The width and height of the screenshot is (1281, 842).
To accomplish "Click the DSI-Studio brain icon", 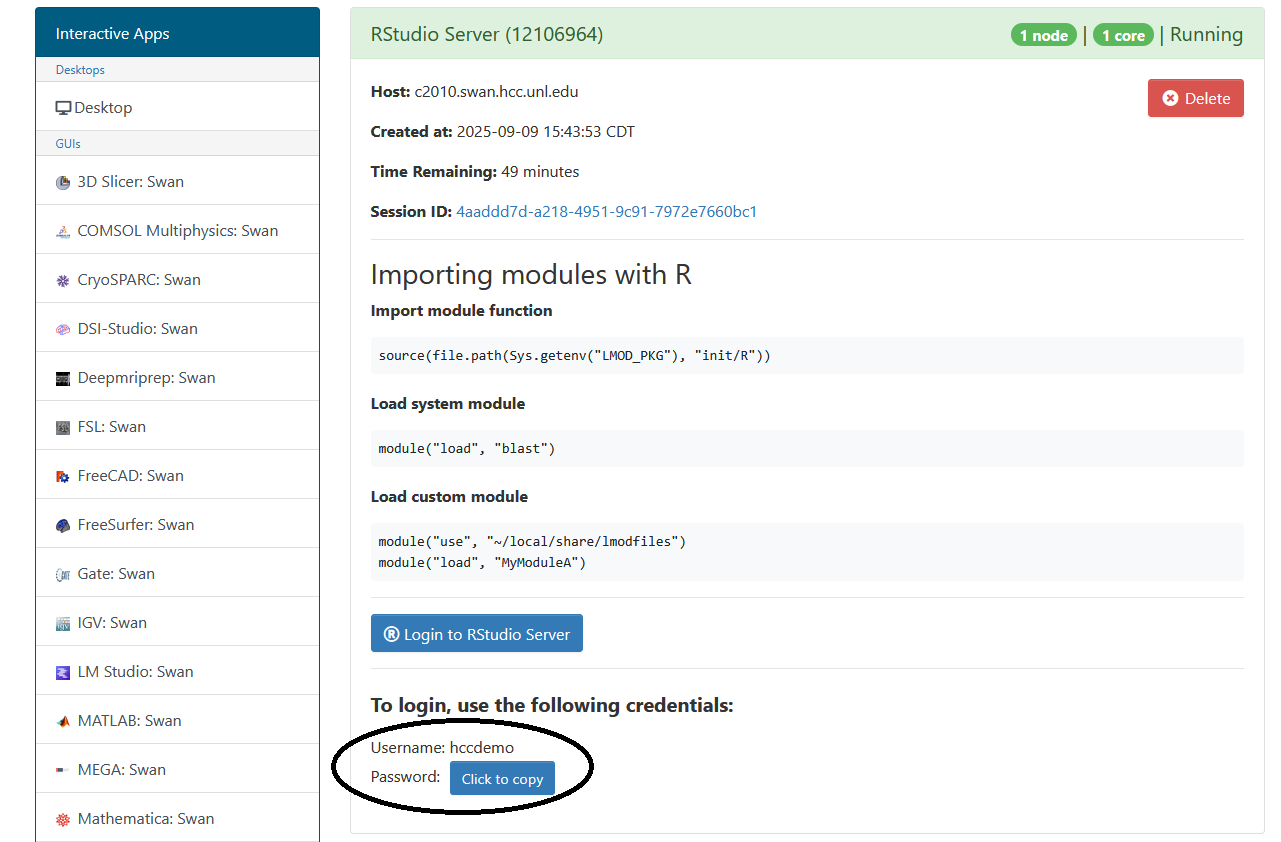I will click(63, 329).
